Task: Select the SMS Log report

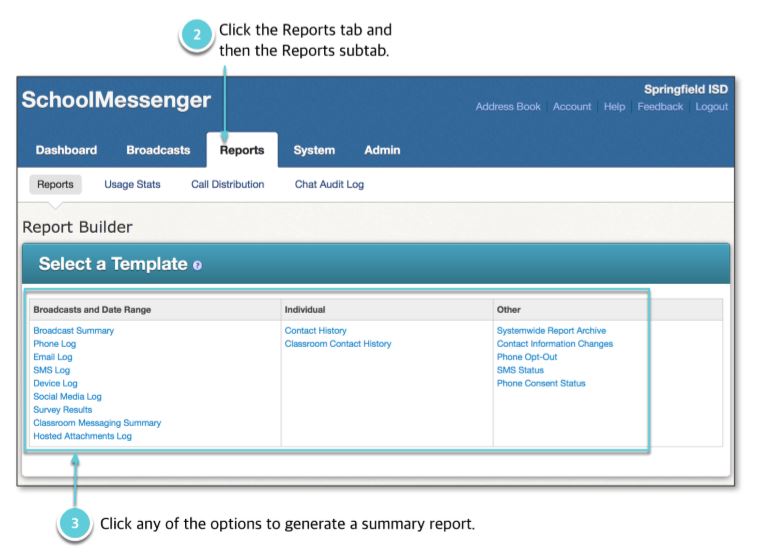Action: pos(51,370)
